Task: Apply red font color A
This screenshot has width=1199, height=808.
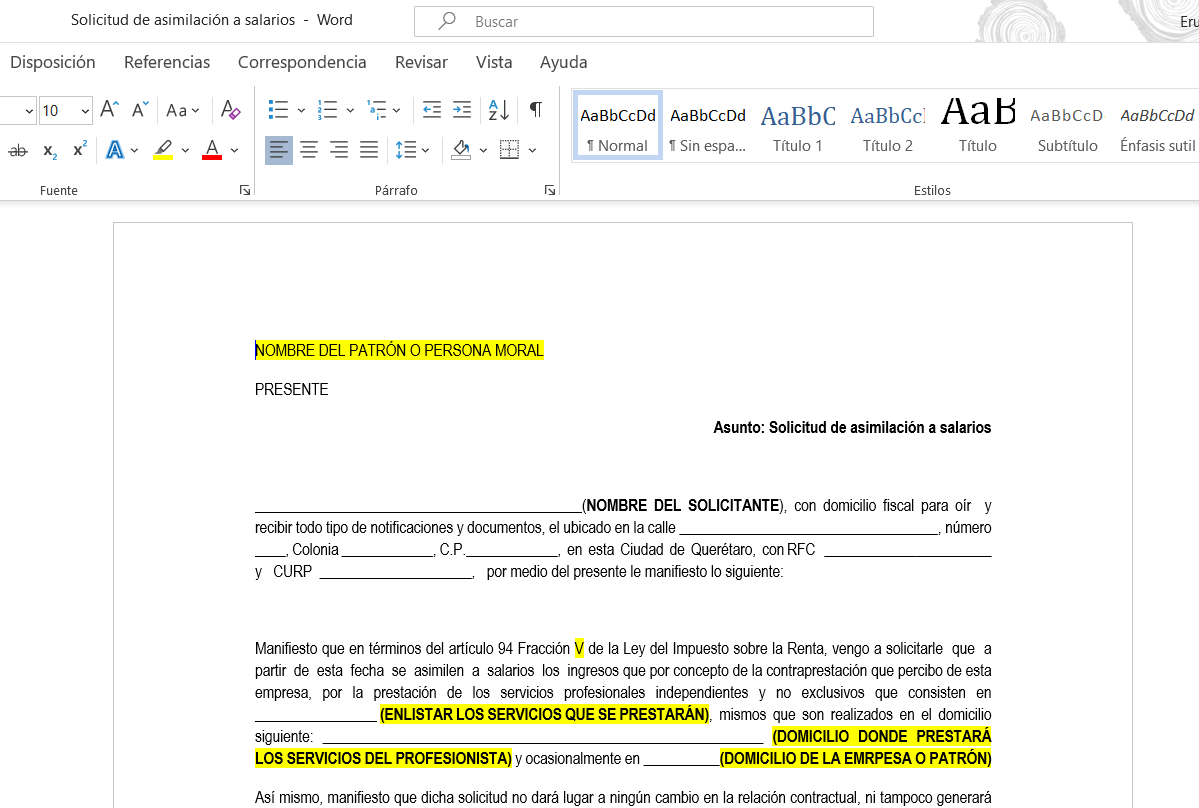Action: pos(212,150)
